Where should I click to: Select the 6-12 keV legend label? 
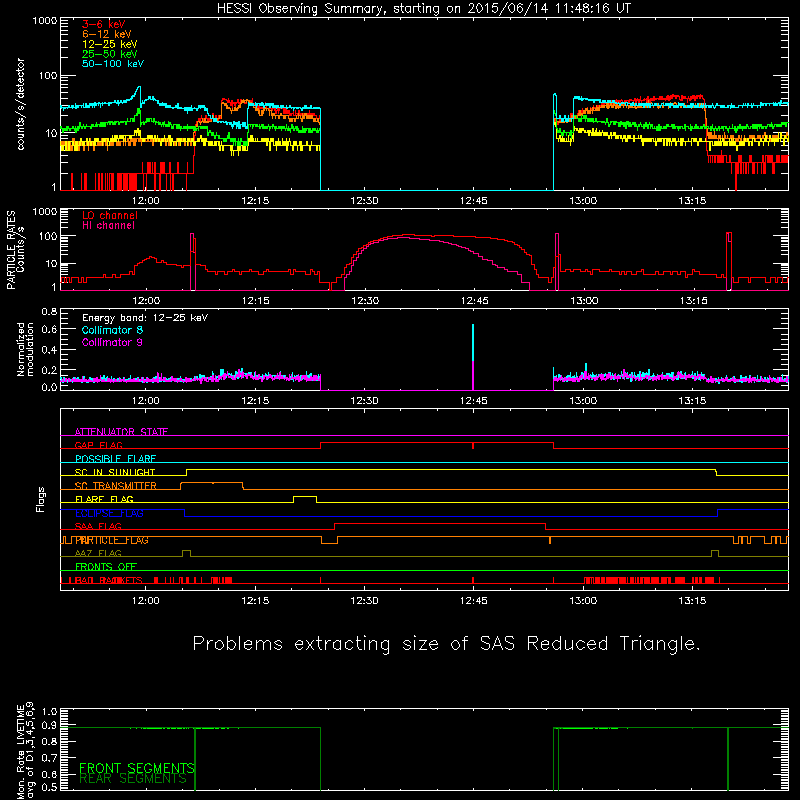107,34
